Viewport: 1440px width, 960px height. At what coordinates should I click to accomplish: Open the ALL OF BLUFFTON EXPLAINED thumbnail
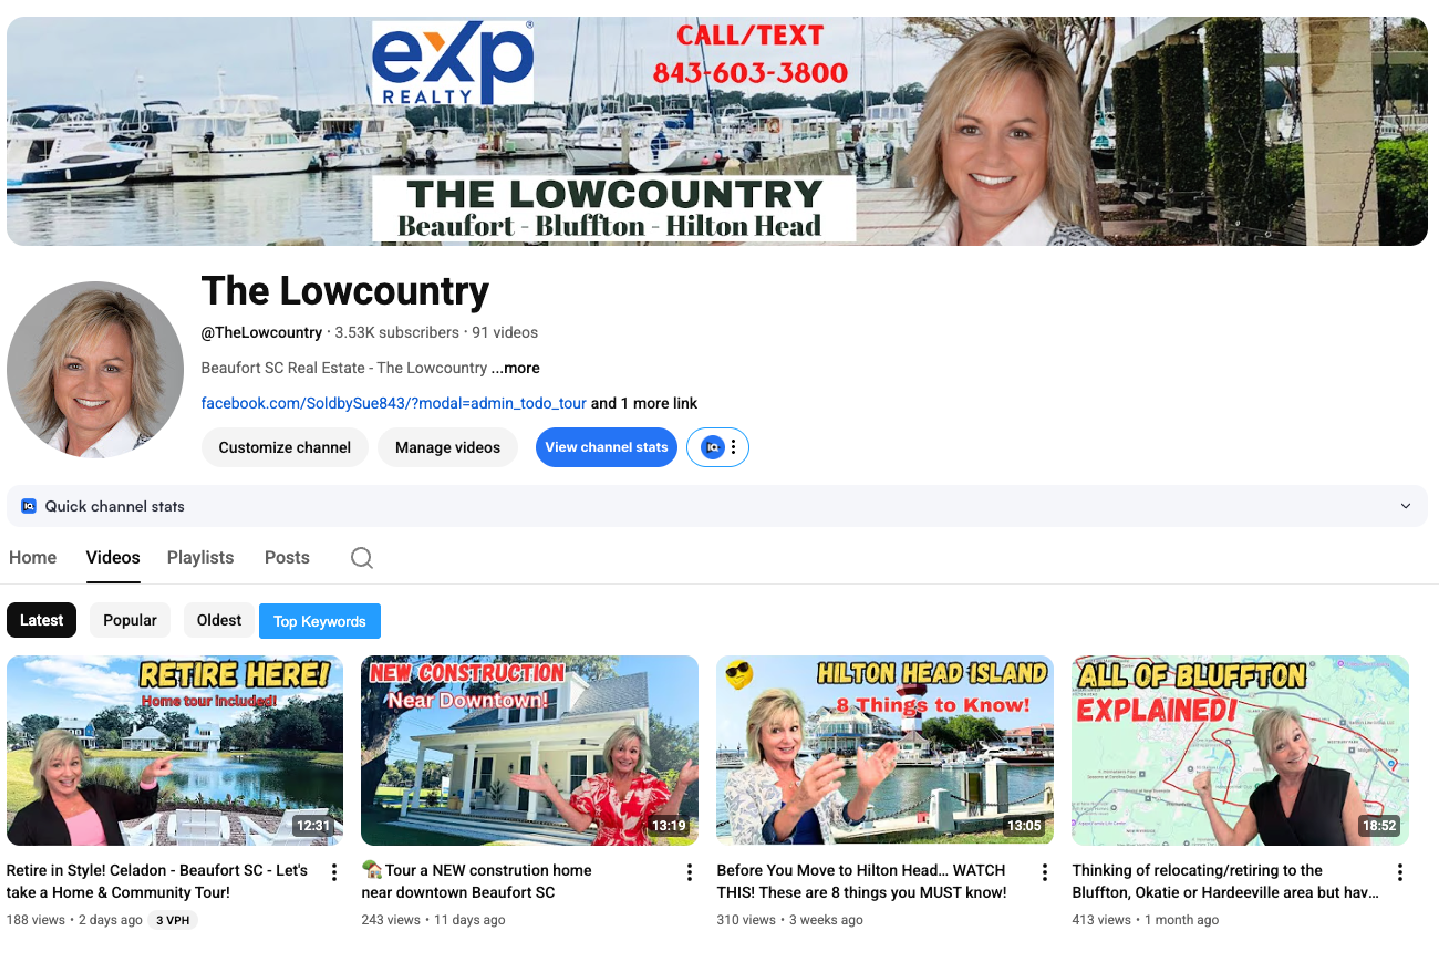coord(1240,750)
